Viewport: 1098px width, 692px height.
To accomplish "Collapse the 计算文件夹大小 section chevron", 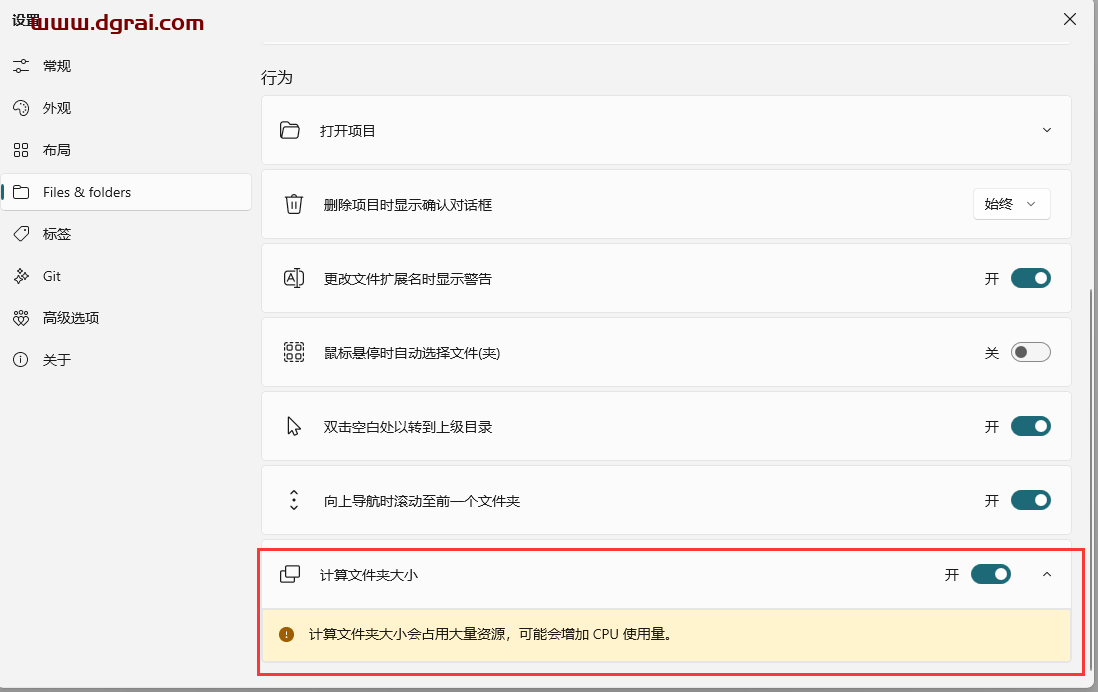I will coord(1047,574).
